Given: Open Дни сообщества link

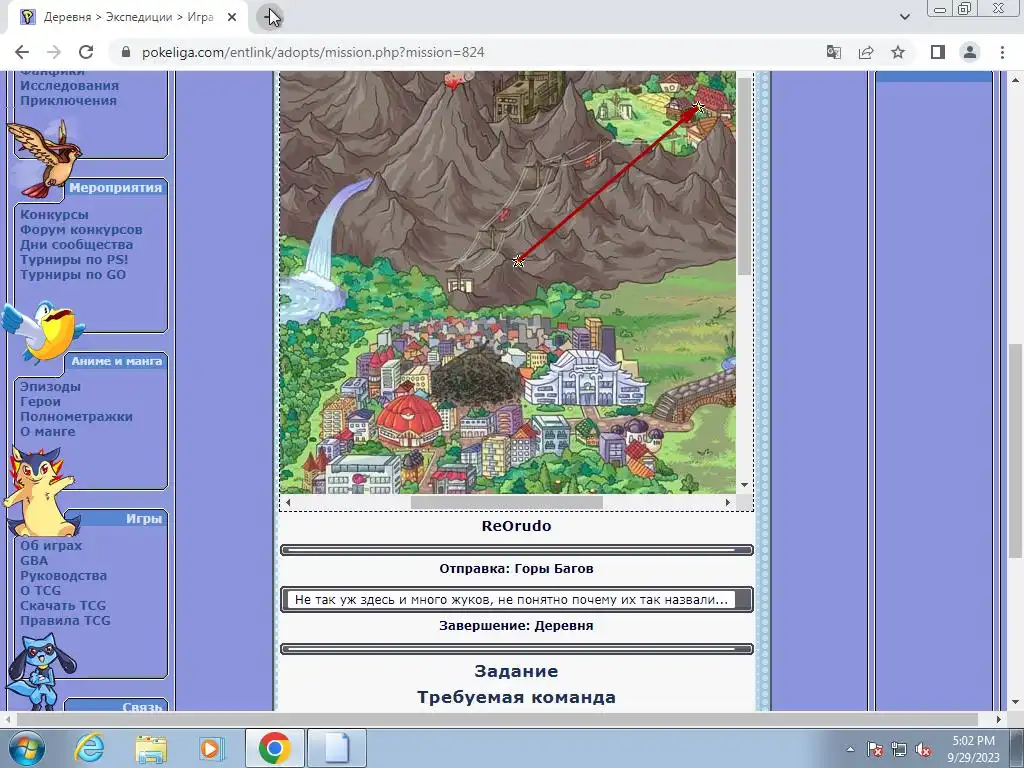Looking at the screenshot, I should pos(76,244).
